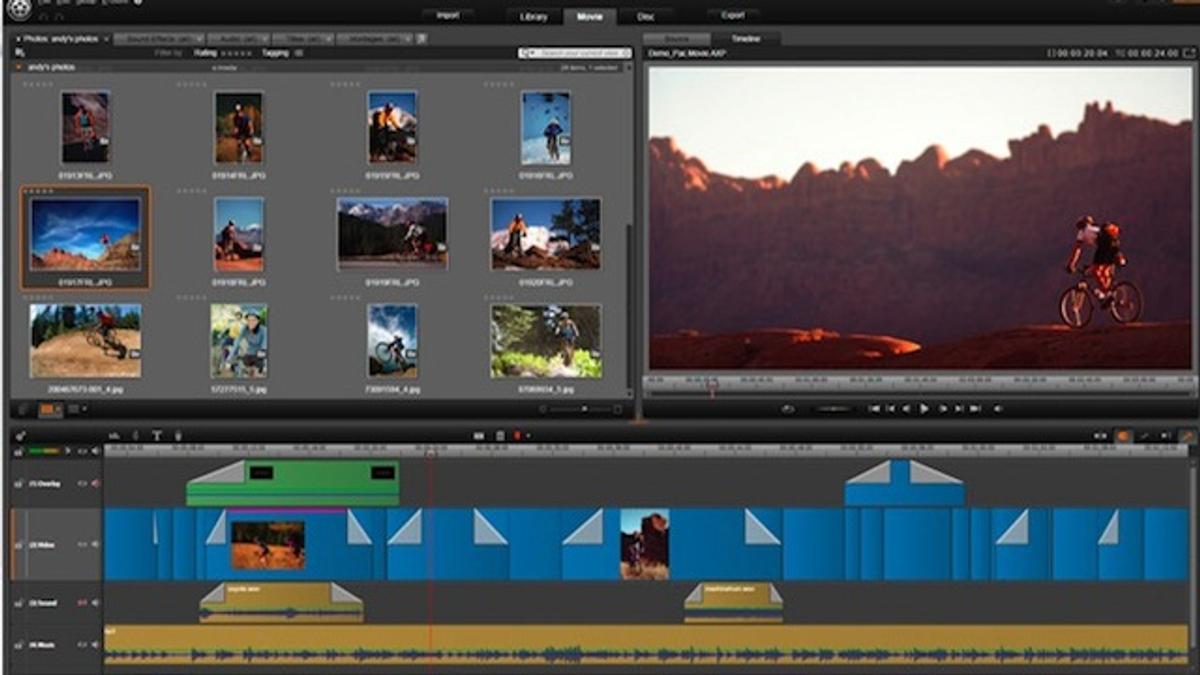The height and width of the screenshot is (675, 1200).
Task: Switch to the Library tab
Action: 534,16
